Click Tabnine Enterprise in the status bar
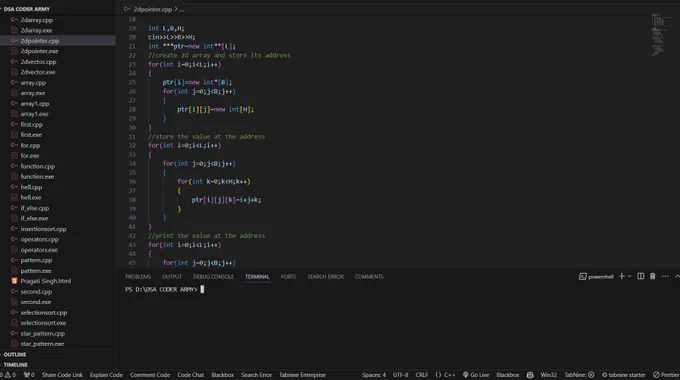This screenshot has width=680, height=380. pyautogui.click(x=302, y=375)
